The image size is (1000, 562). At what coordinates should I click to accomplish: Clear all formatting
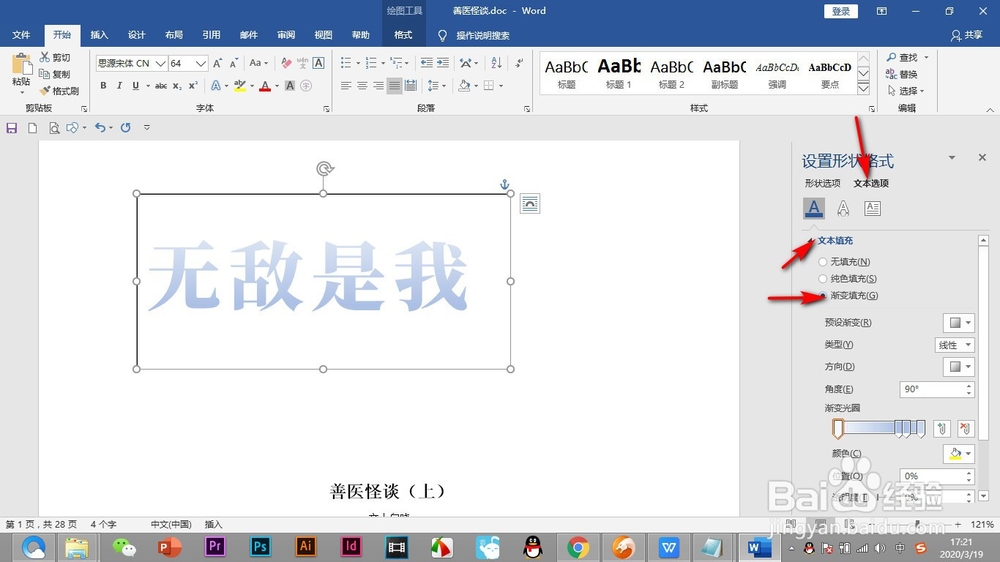[x=286, y=63]
